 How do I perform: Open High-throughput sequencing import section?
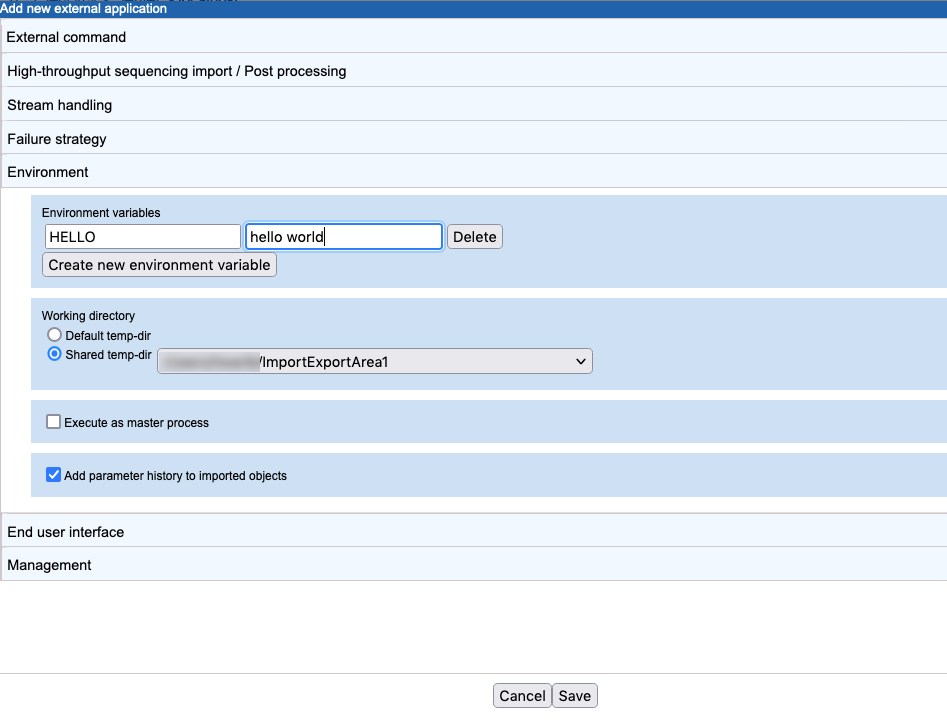point(176,71)
